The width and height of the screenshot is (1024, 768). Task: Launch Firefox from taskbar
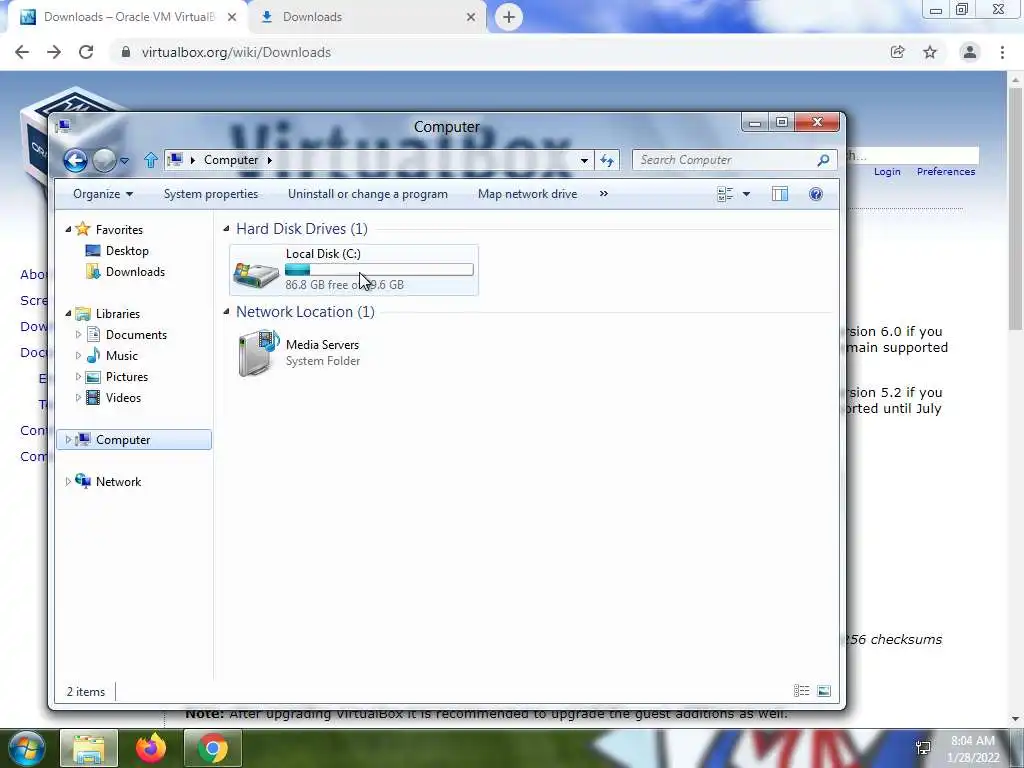click(151, 748)
